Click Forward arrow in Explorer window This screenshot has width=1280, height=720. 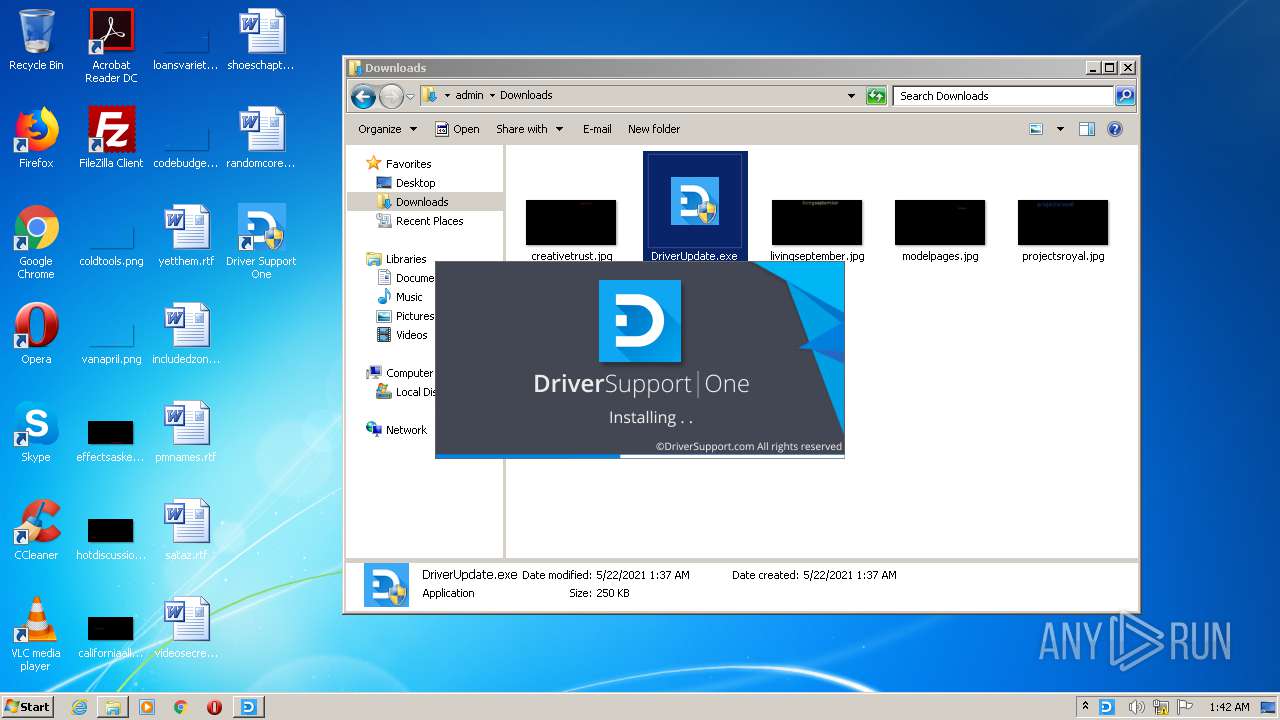(390, 96)
